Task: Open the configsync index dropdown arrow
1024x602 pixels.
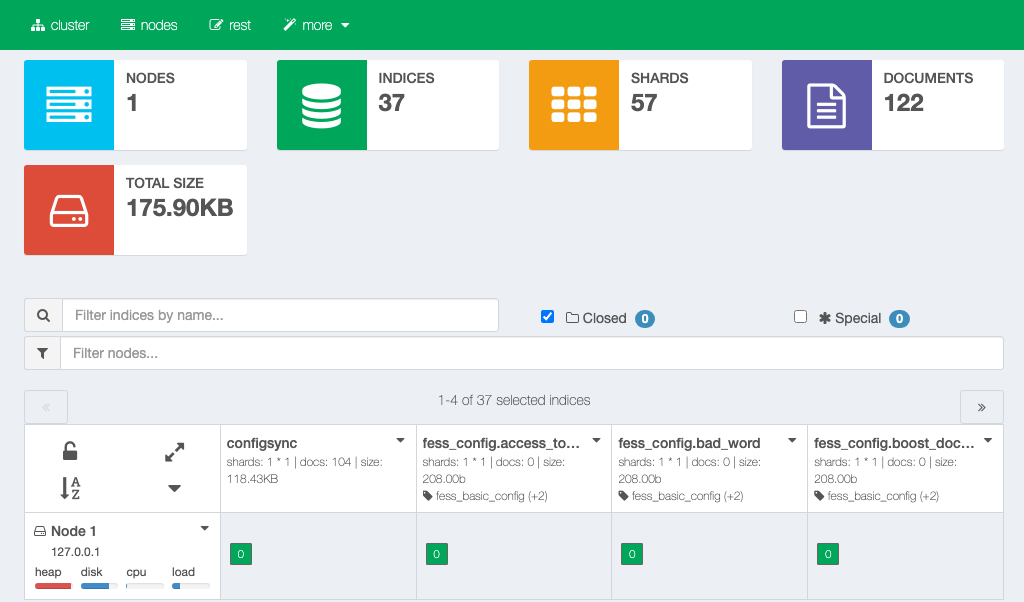Action: [x=400, y=440]
